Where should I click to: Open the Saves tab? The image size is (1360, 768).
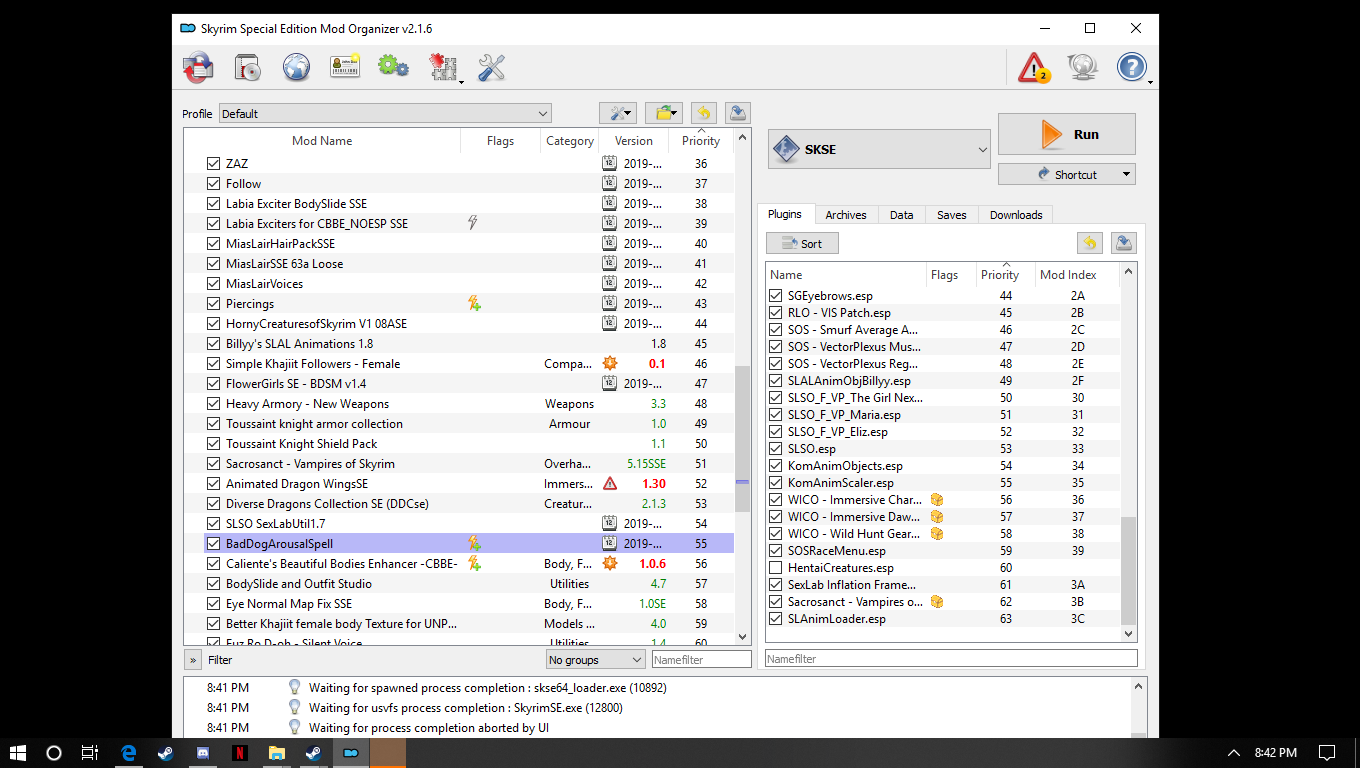(x=951, y=215)
